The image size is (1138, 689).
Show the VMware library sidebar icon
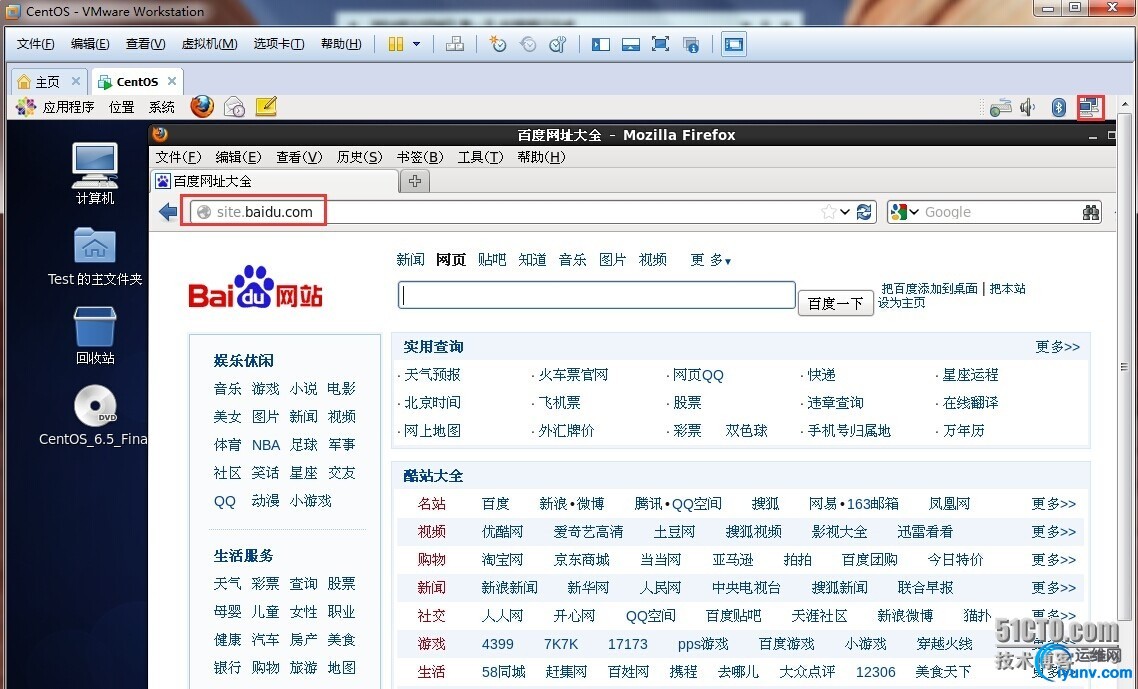[601, 44]
